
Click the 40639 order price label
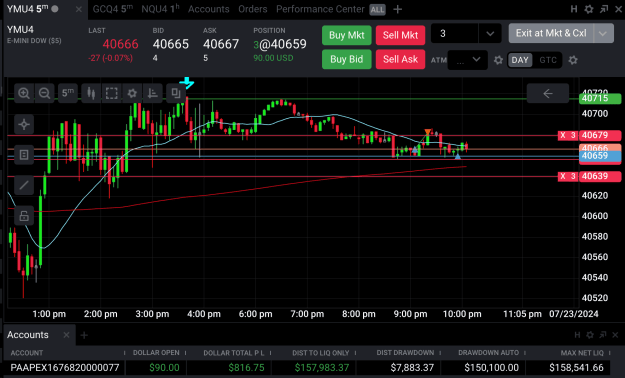[600, 176]
